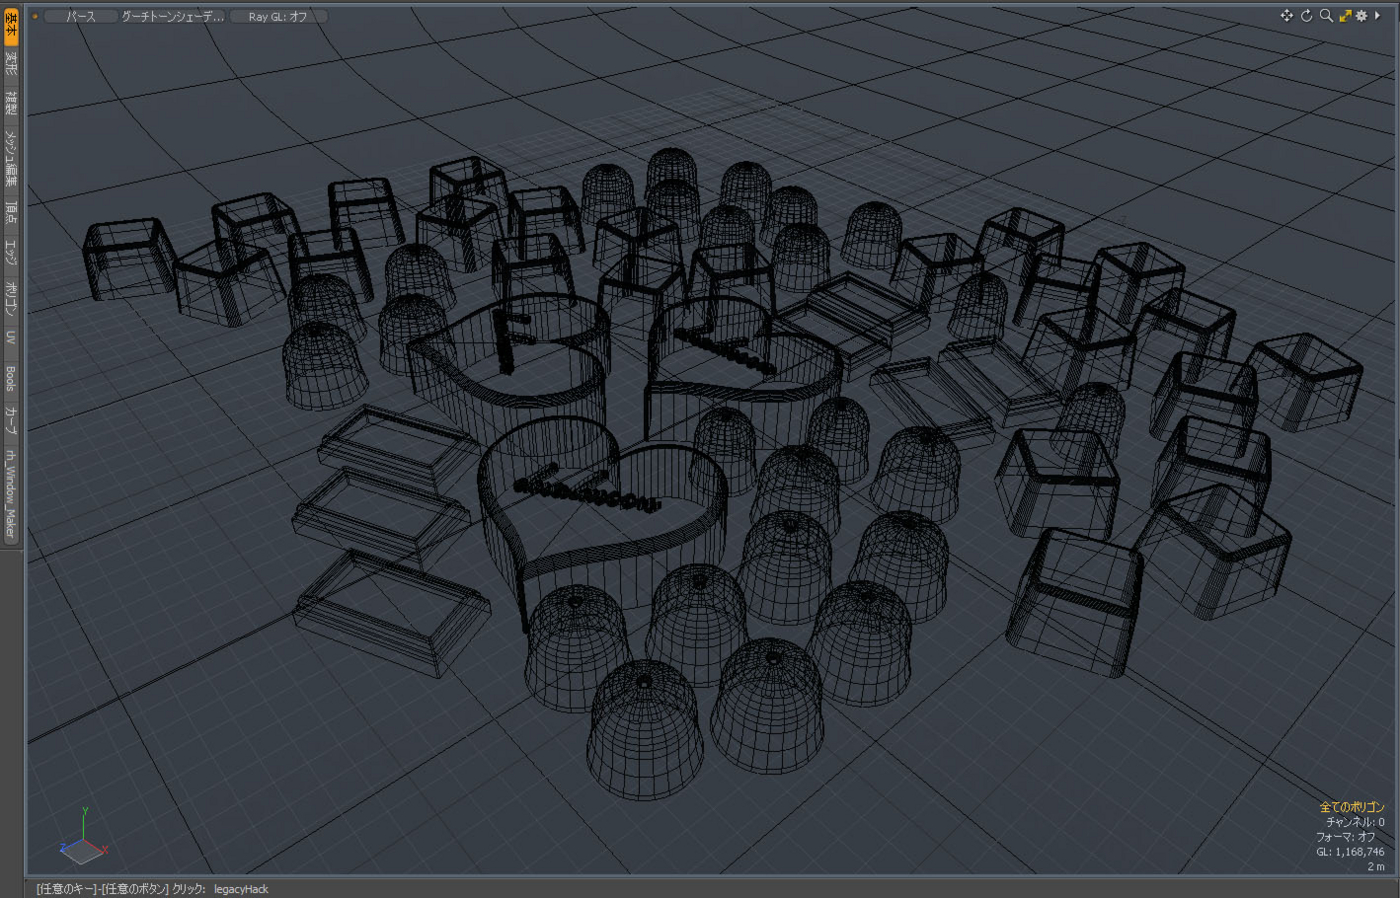
Task: Click the 全てのポリゴン info text
Action: (1352, 807)
